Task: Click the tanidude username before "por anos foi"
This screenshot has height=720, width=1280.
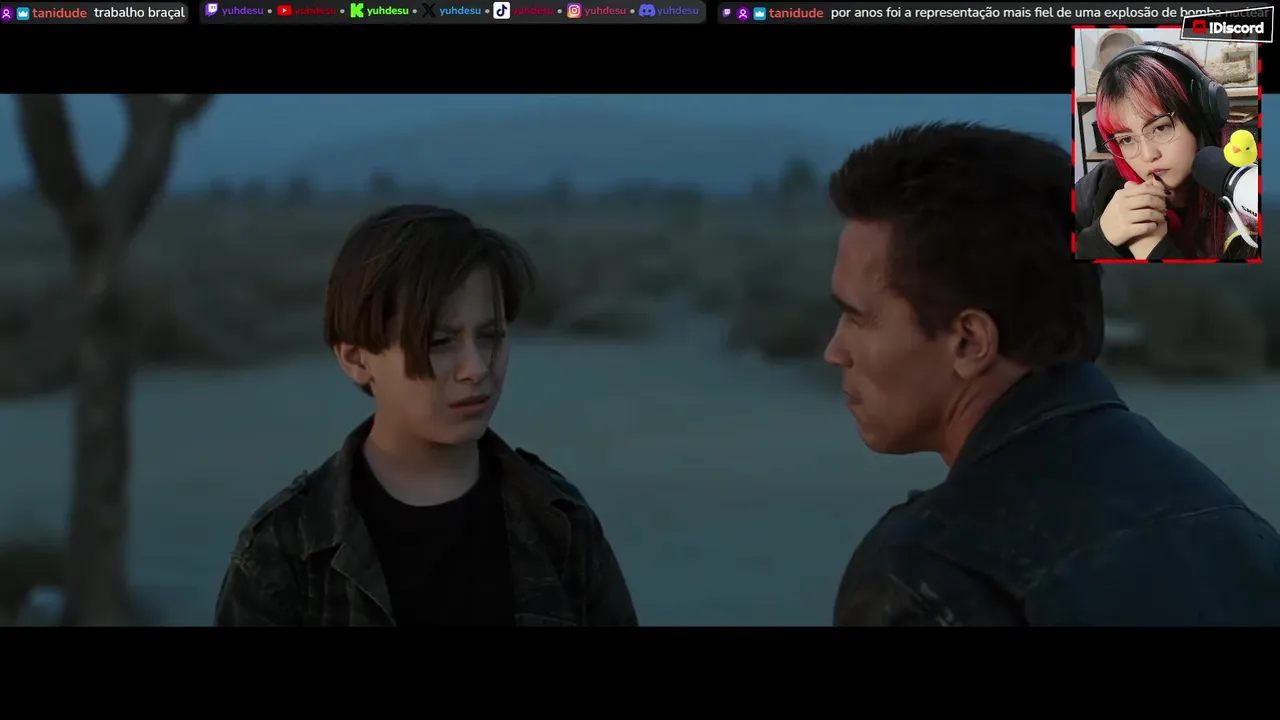Action: click(796, 13)
